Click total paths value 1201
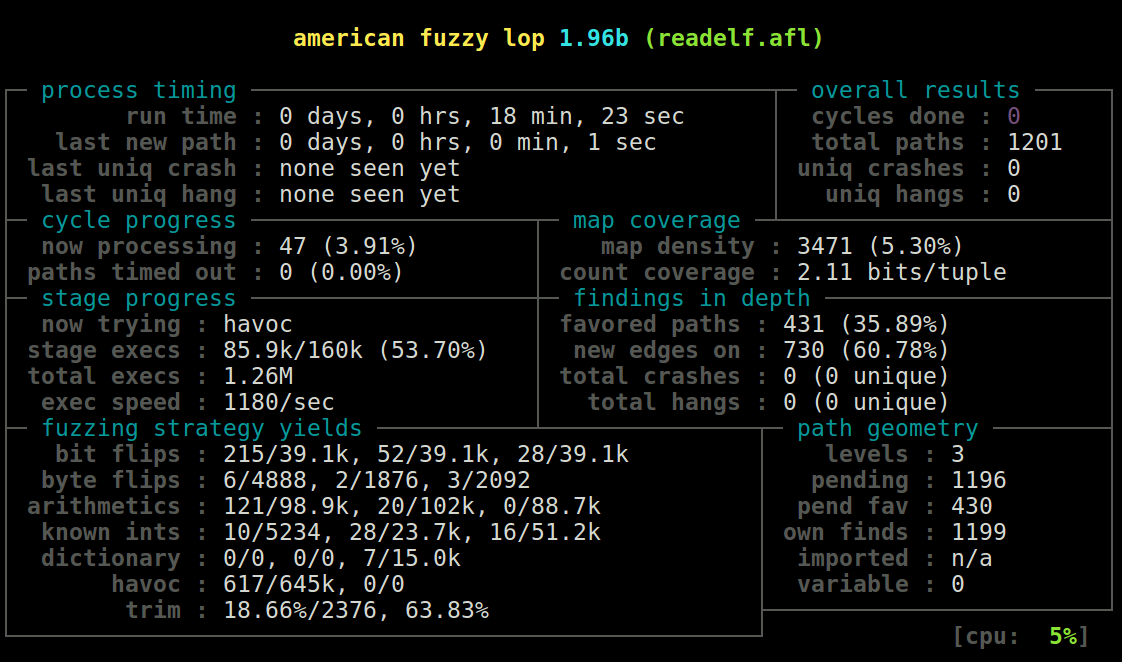This screenshot has width=1122, height=662. coord(1035,142)
